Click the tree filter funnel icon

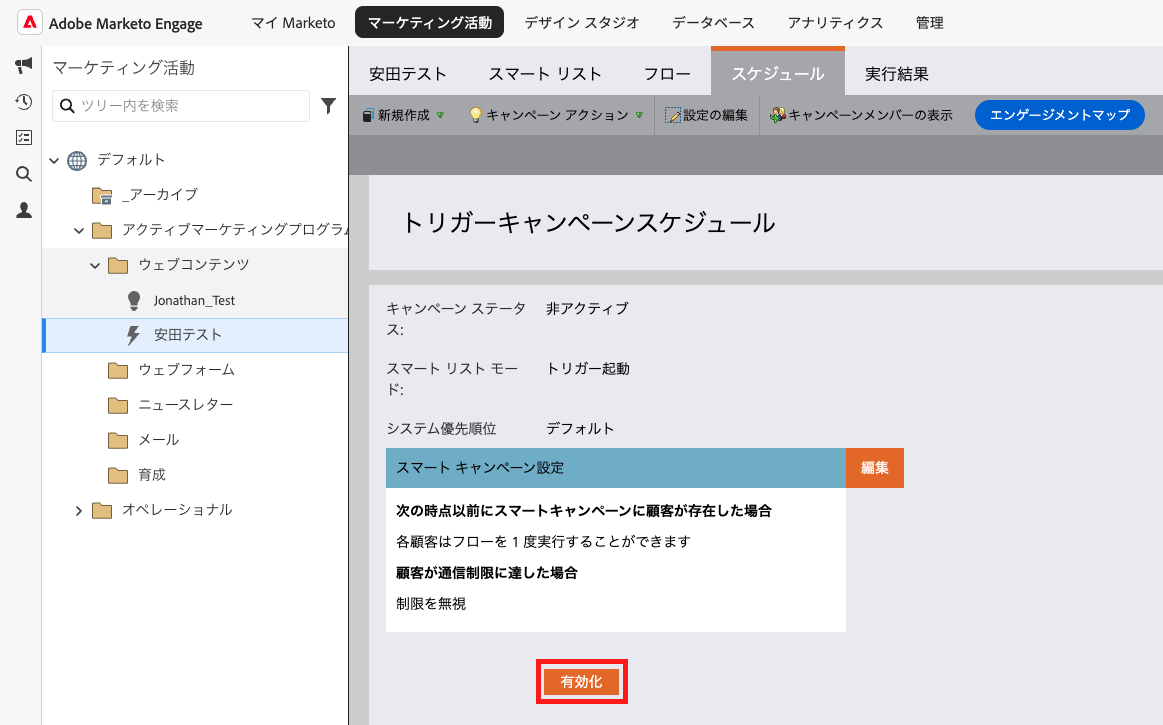tap(328, 106)
